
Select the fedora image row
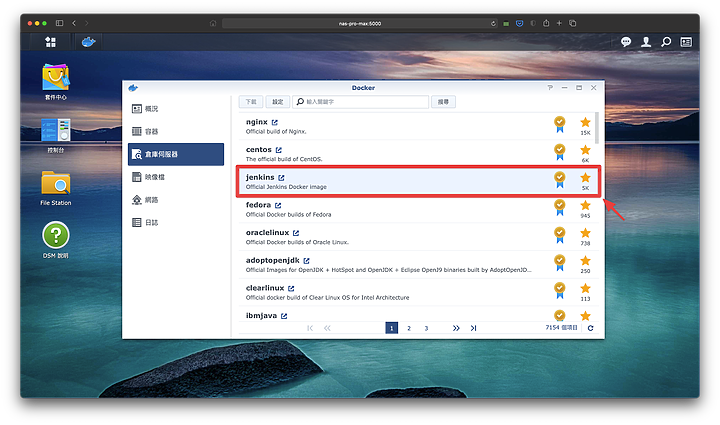418,209
